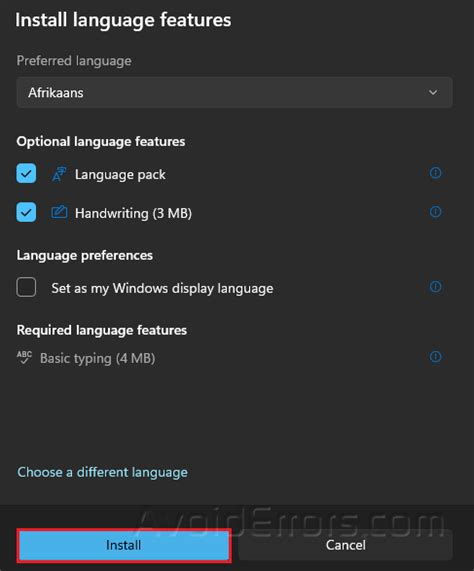Open the Afrikaans preferred language dropdown
Viewport: 474px width, 571px height.
pyautogui.click(x=234, y=92)
